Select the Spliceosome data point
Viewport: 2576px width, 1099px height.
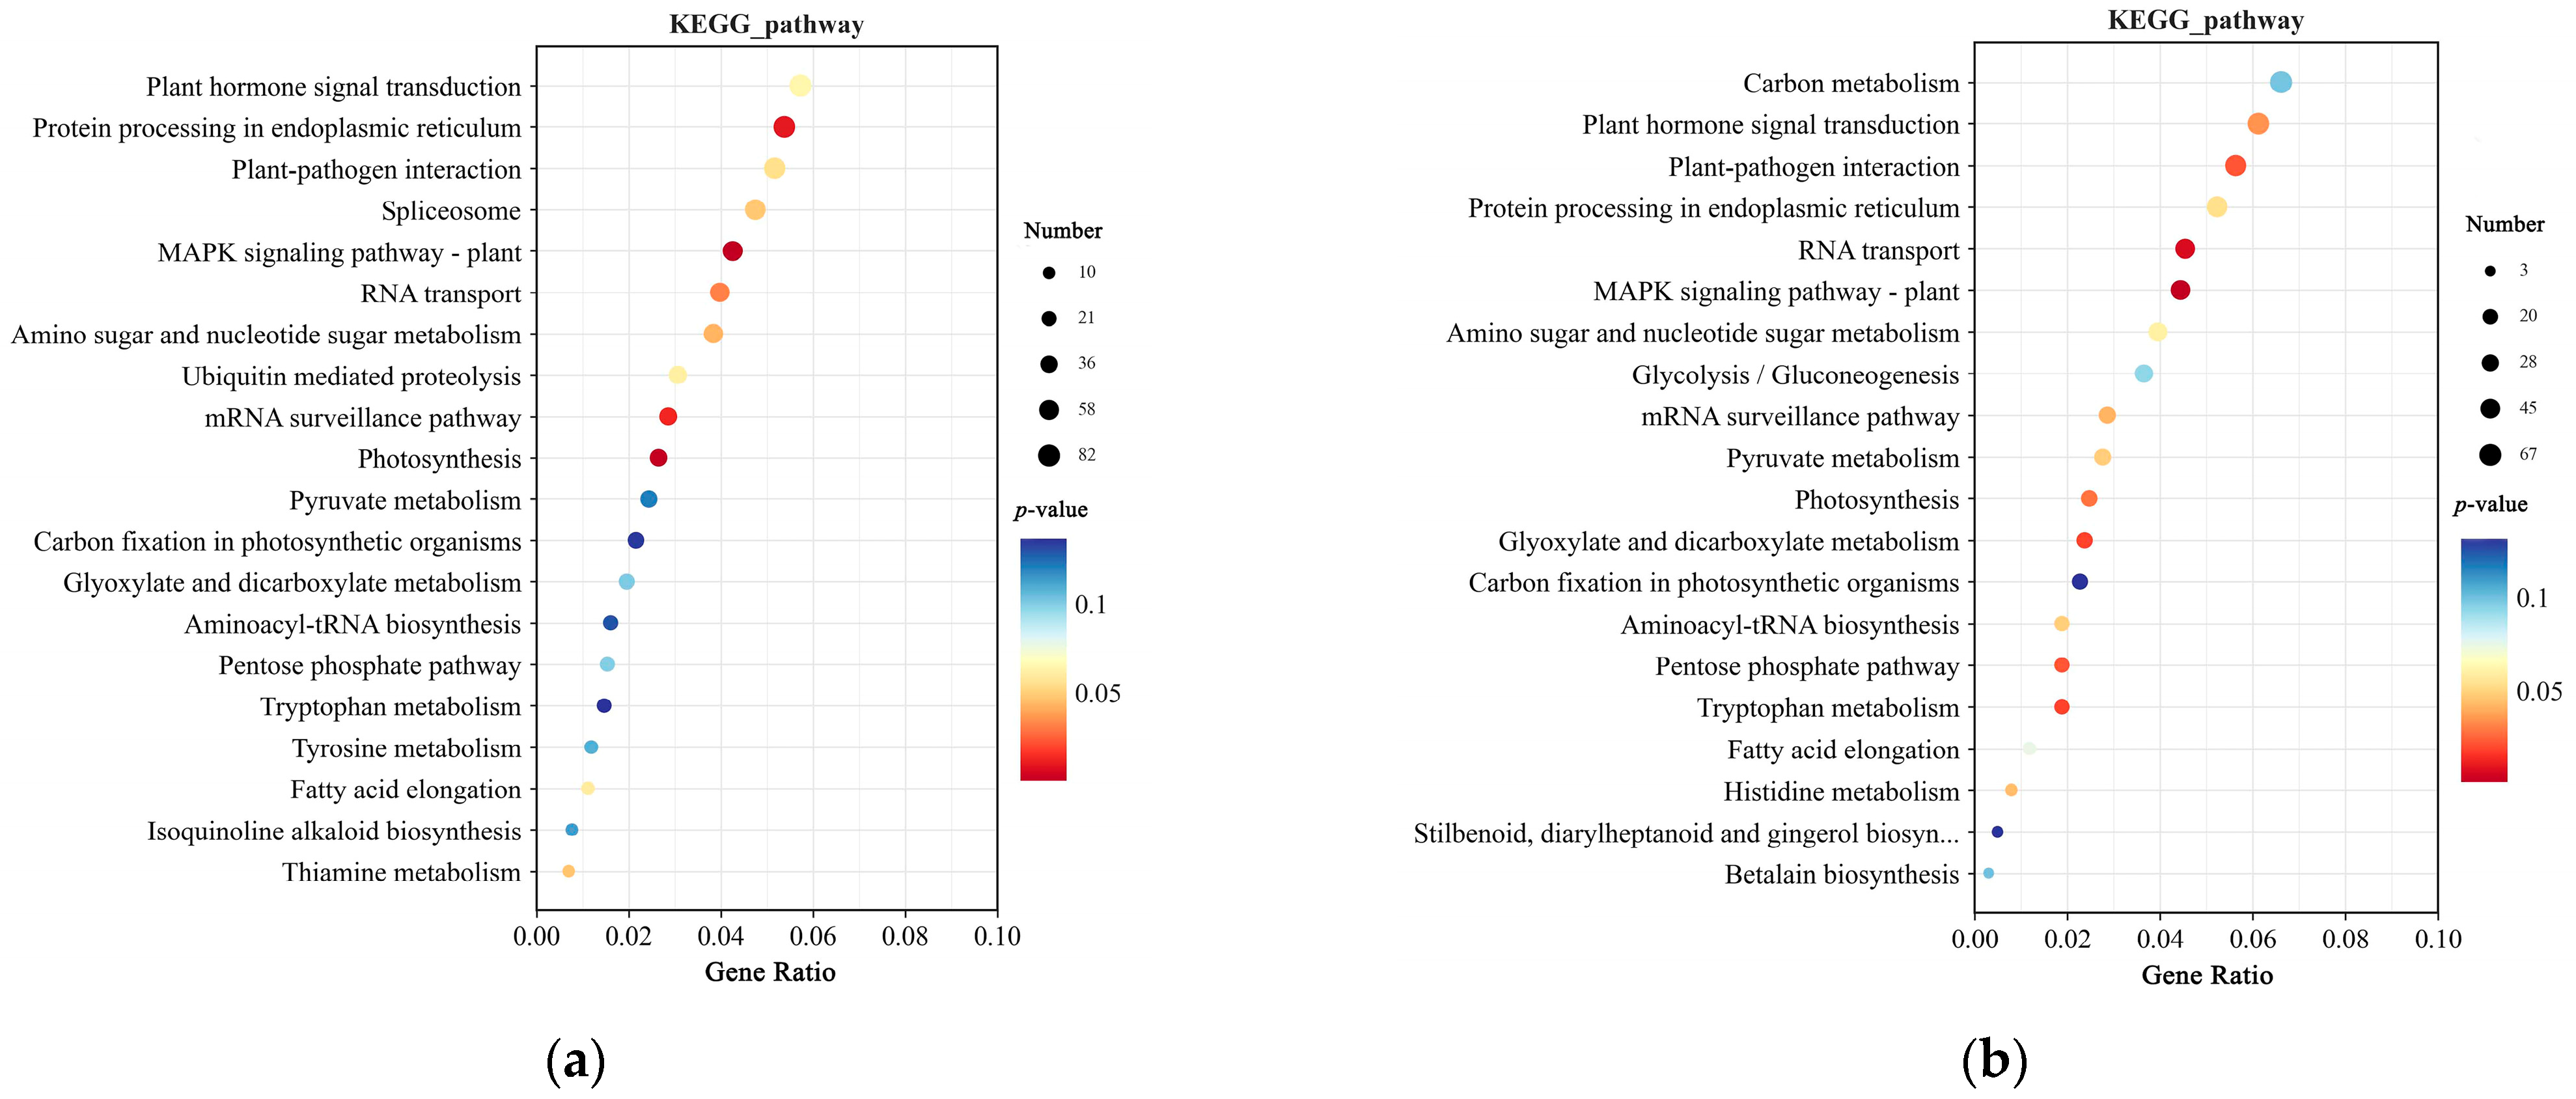point(755,210)
